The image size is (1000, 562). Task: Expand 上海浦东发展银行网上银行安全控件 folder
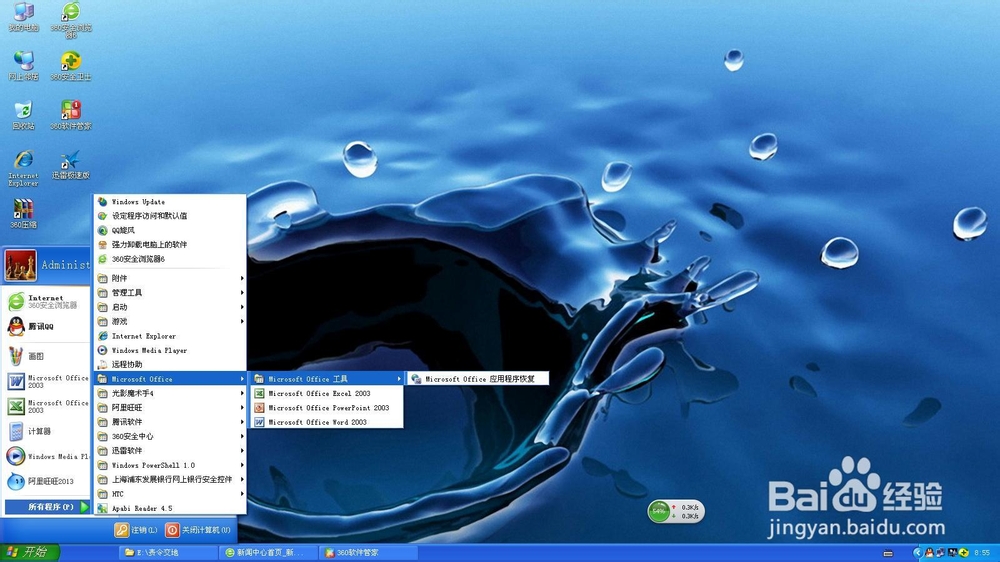170,479
